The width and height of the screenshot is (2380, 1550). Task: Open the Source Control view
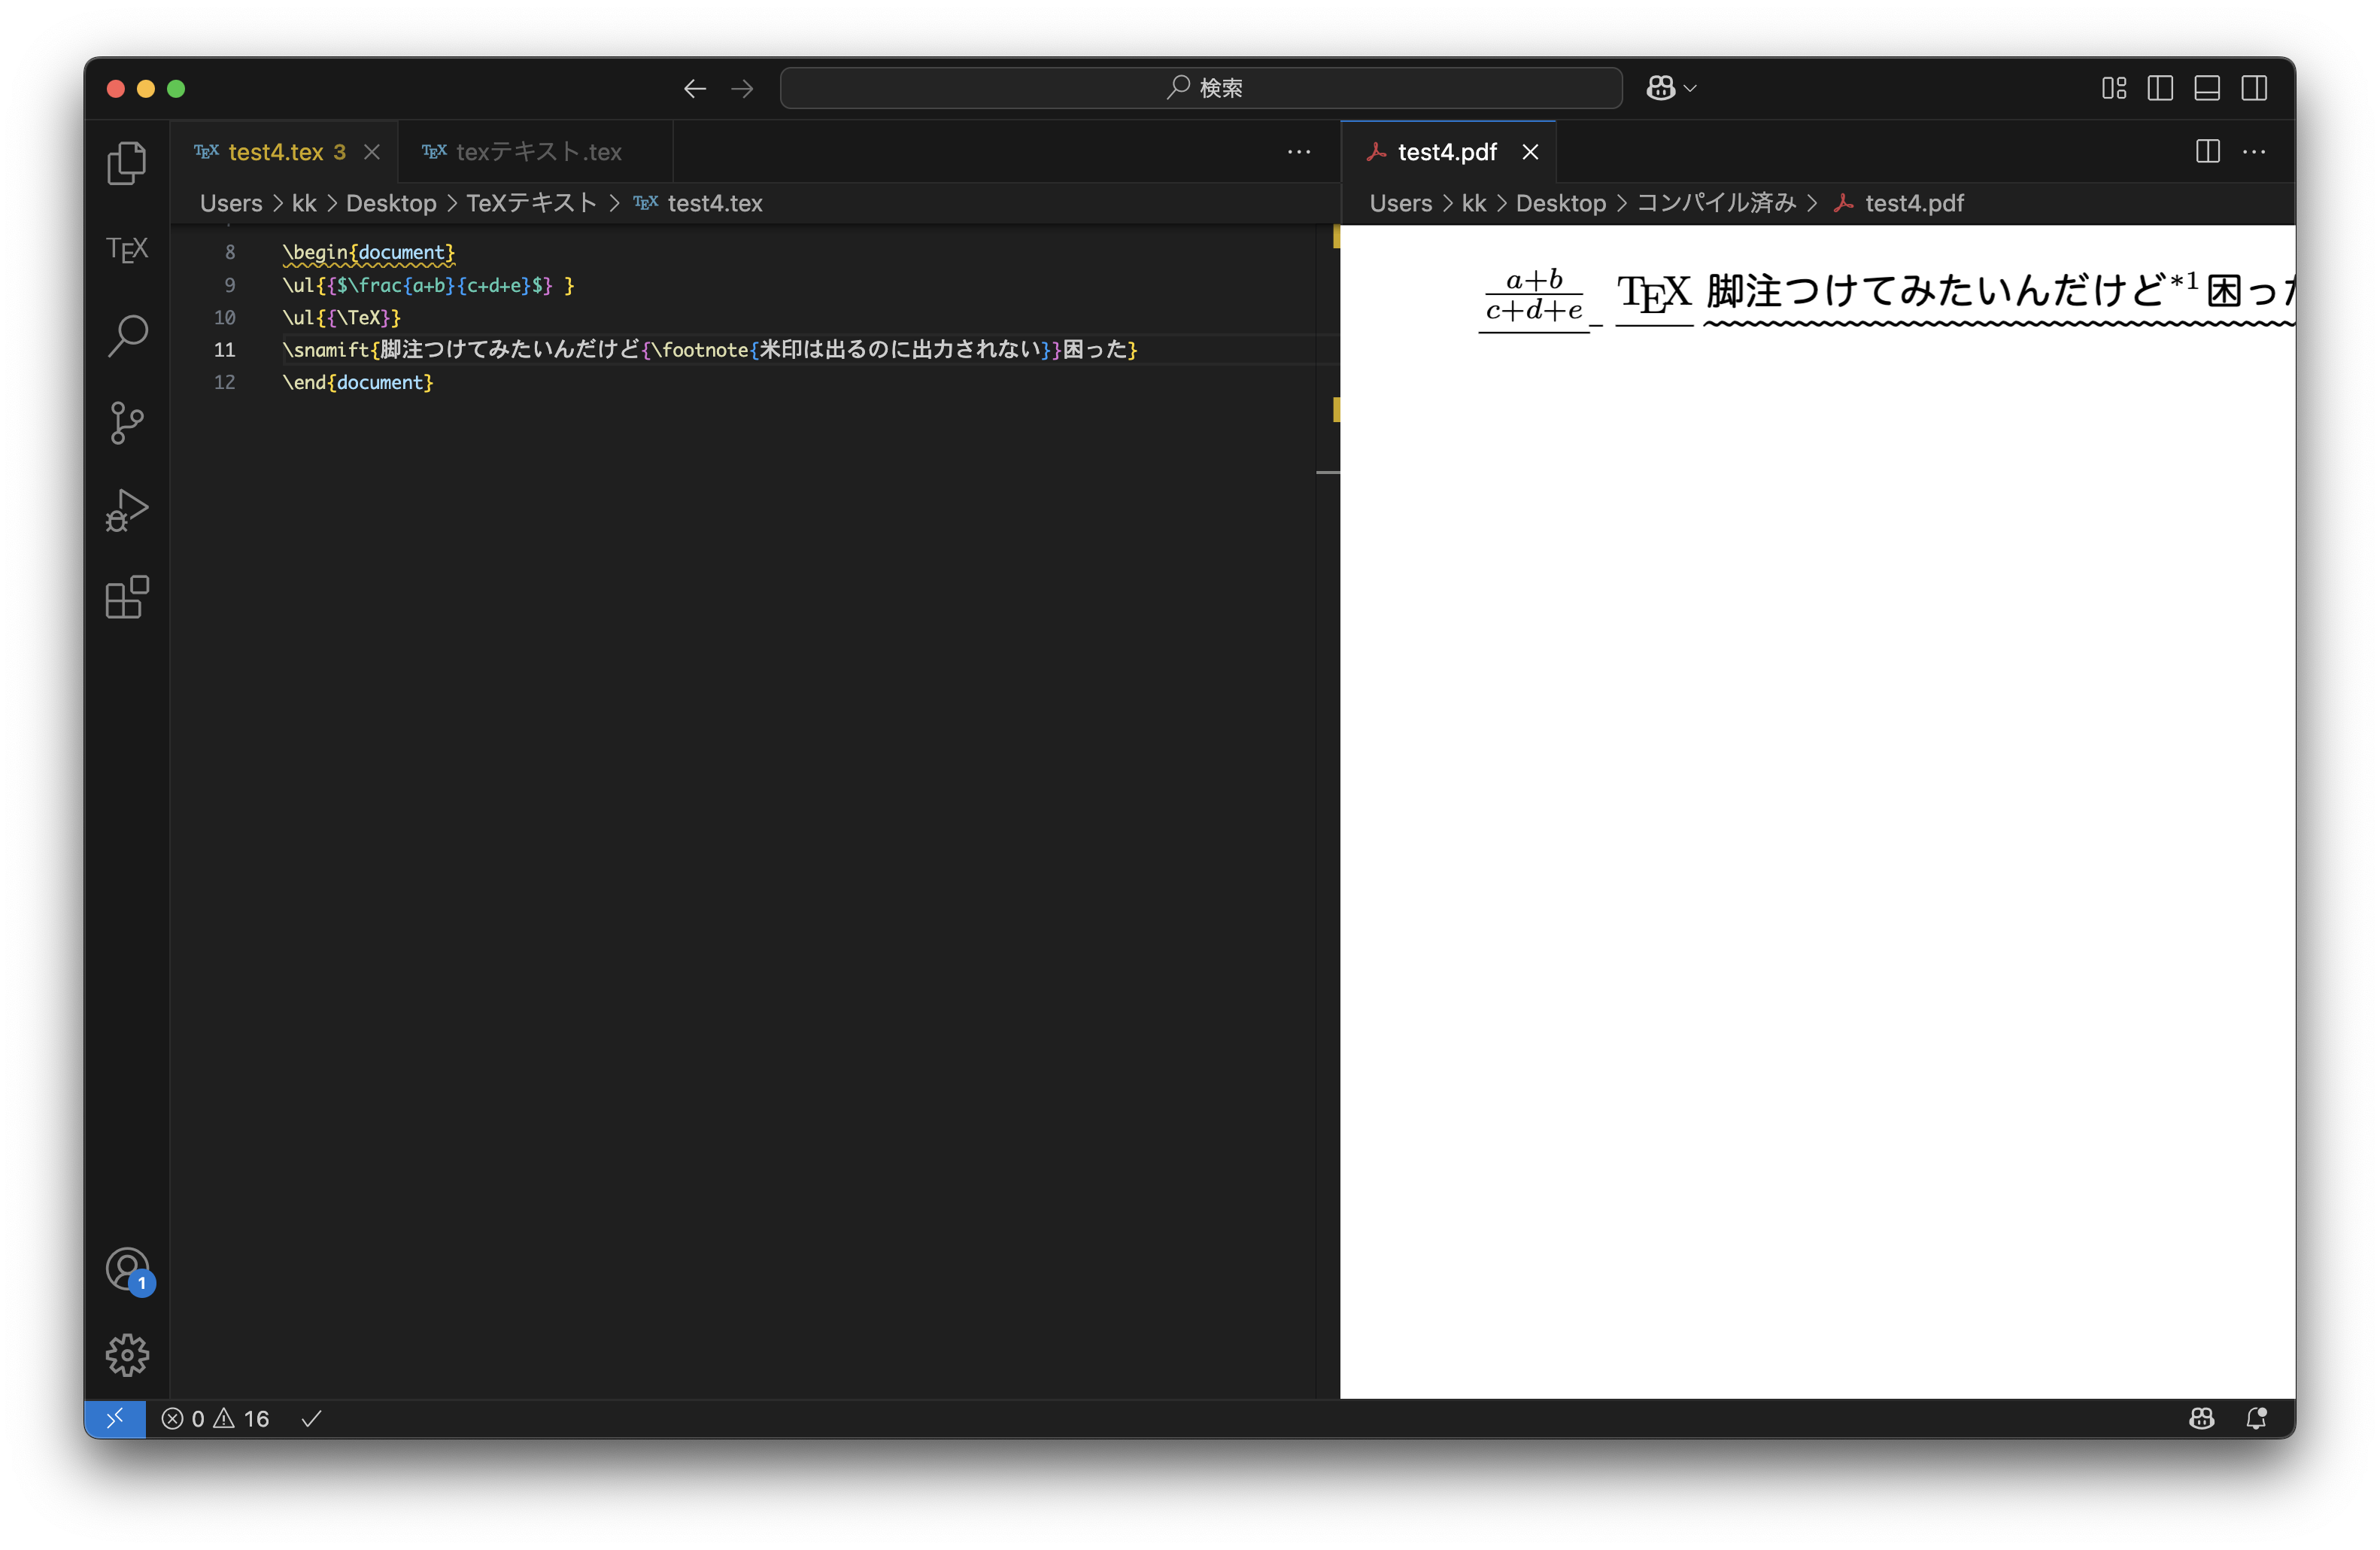127,423
